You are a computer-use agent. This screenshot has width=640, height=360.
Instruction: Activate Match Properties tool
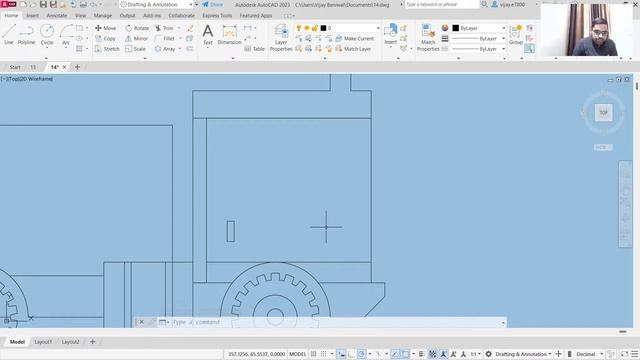(428, 38)
